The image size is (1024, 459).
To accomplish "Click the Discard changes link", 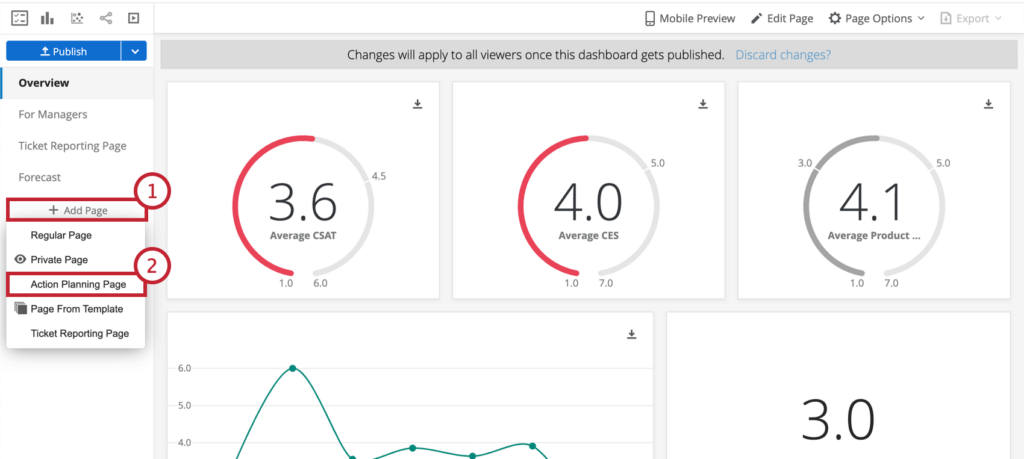I will click(x=783, y=55).
